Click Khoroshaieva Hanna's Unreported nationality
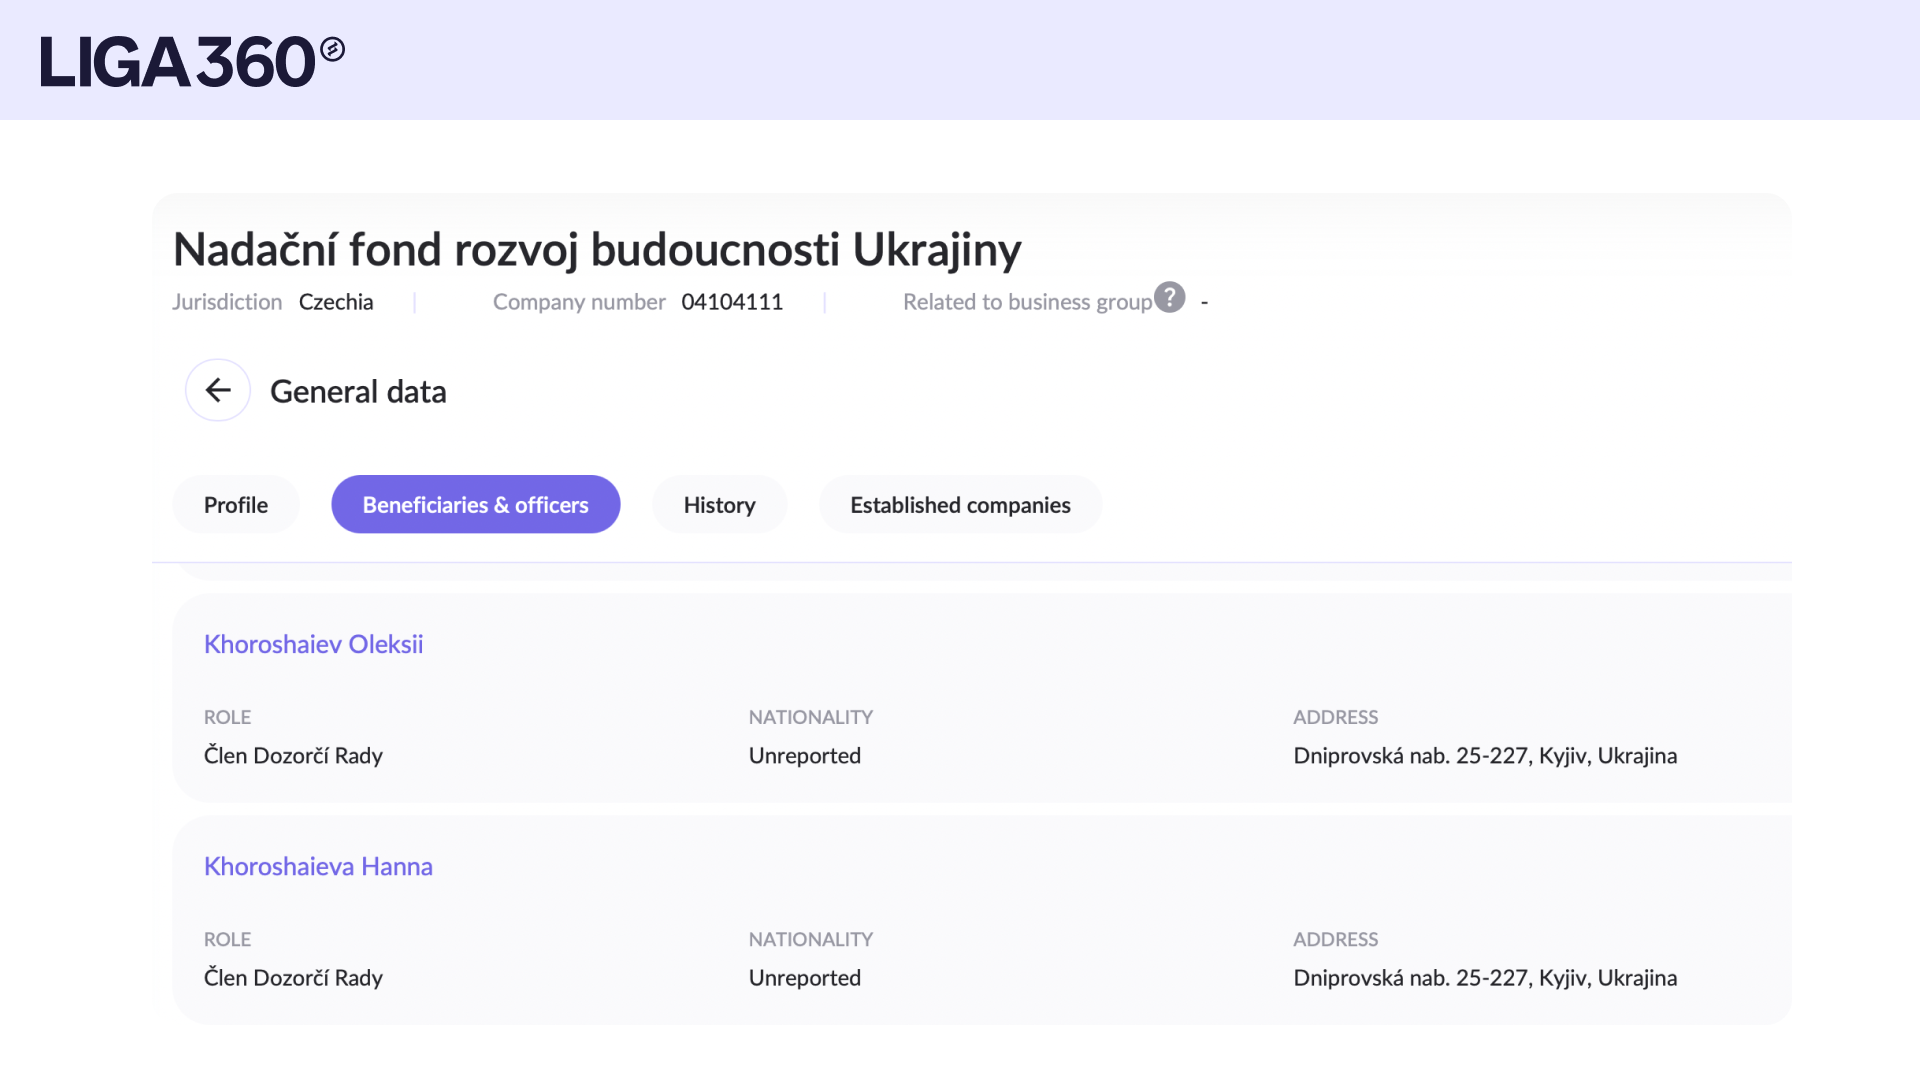This screenshot has height=1080, width=1920. (x=805, y=978)
